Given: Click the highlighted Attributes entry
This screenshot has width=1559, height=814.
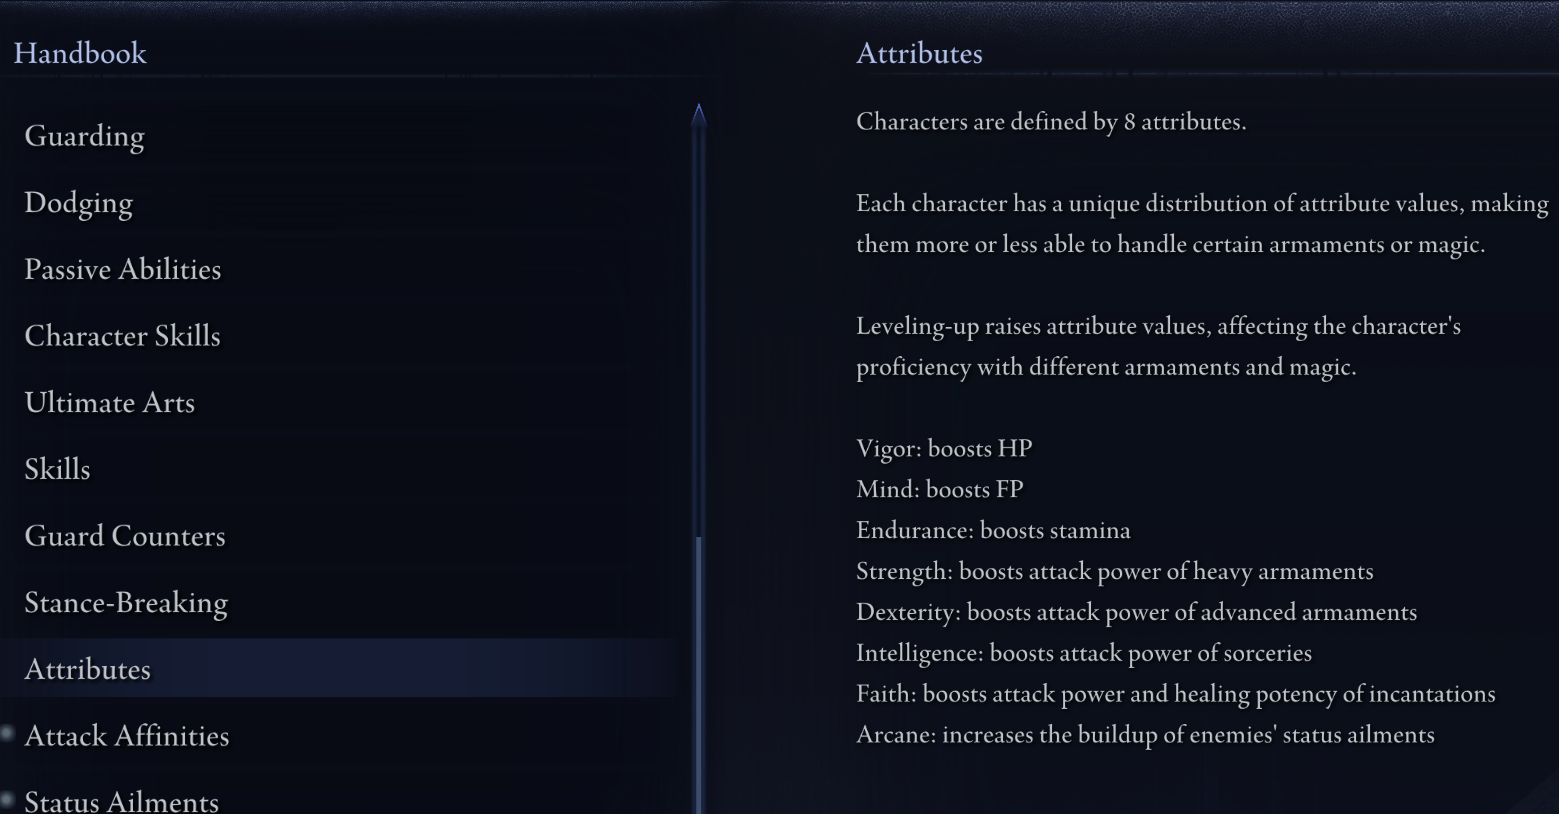Looking at the screenshot, I should pos(340,668).
